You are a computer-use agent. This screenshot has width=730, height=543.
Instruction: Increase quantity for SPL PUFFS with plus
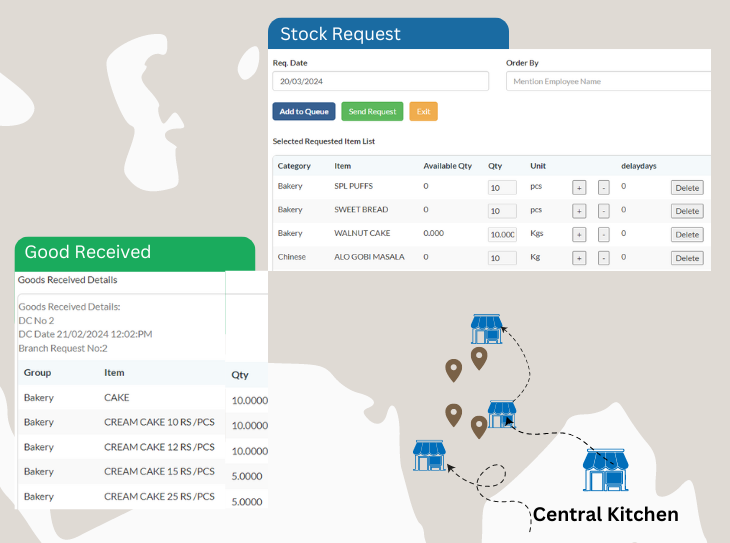579,188
